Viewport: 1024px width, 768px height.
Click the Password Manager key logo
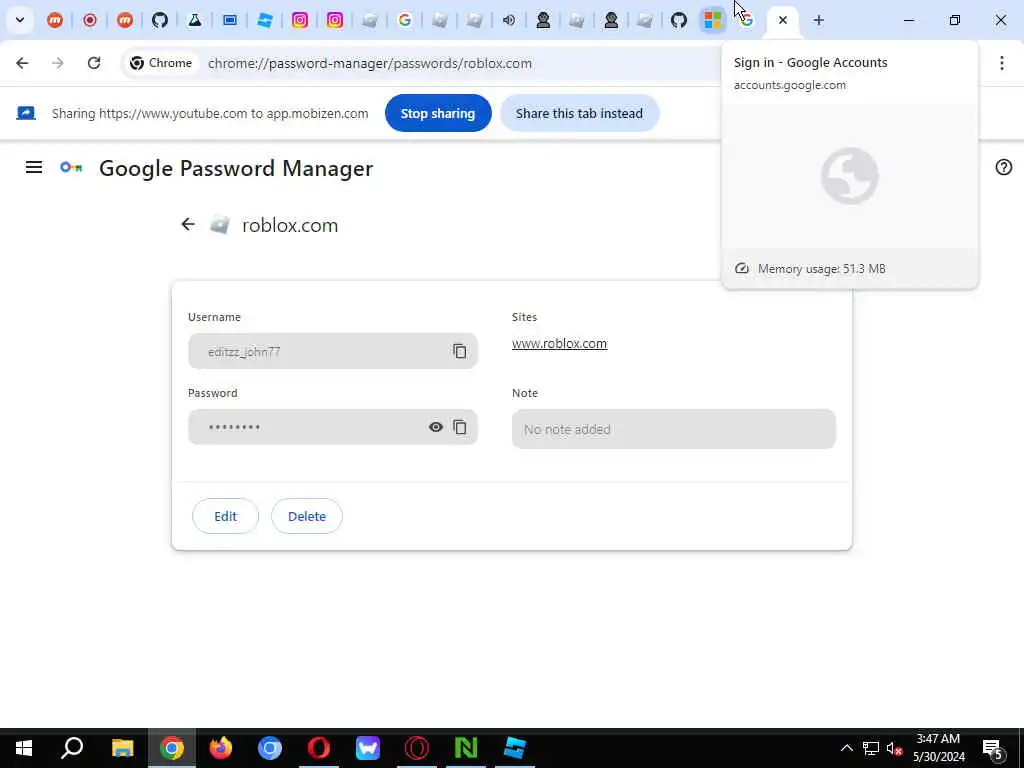(x=71, y=168)
